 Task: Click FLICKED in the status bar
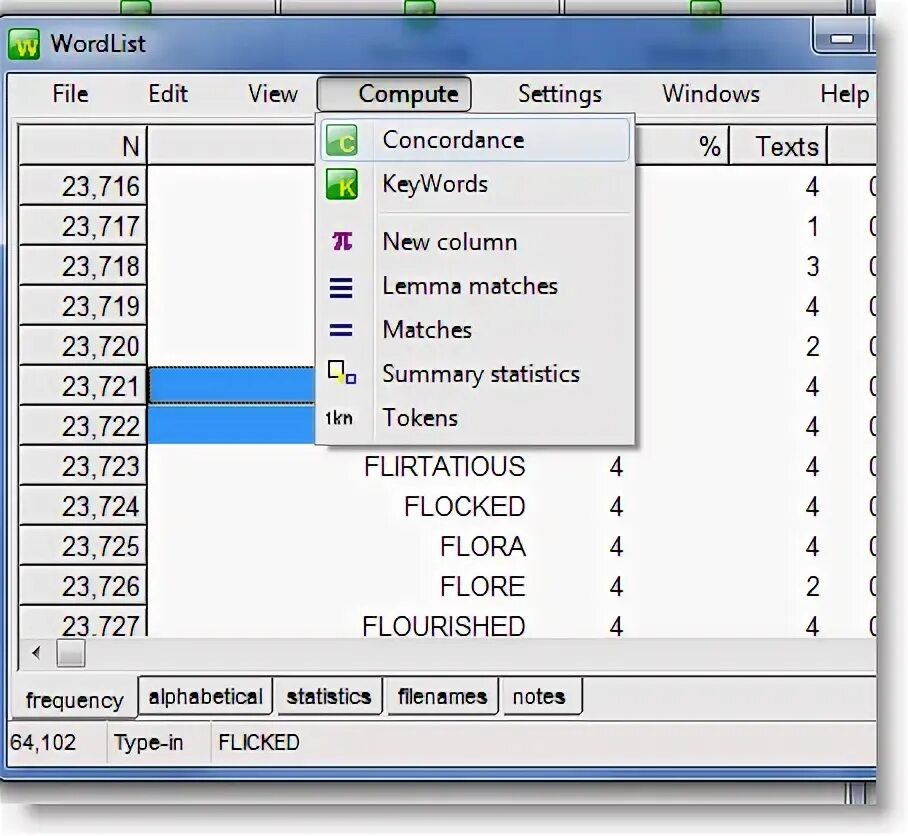coord(259,742)
